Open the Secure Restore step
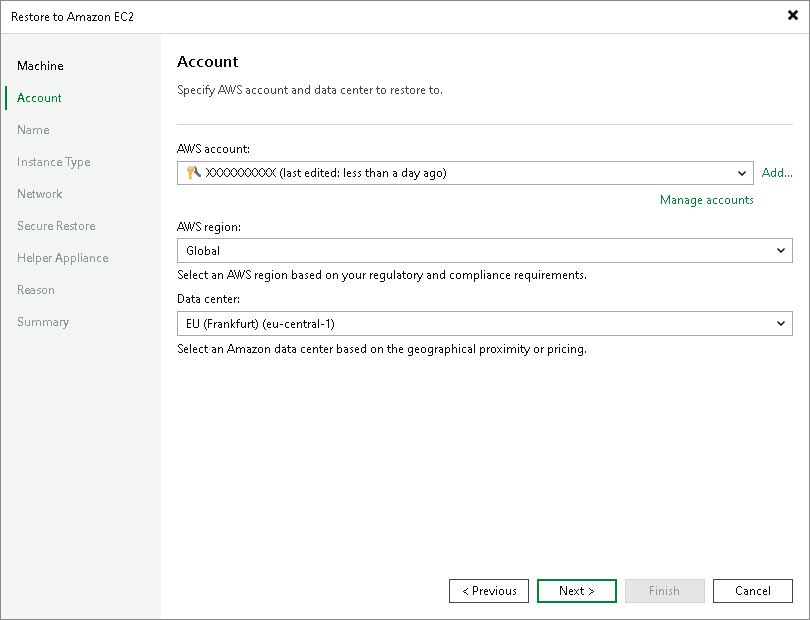The height and width of the screenshot is (620, 810). (56, 226)
